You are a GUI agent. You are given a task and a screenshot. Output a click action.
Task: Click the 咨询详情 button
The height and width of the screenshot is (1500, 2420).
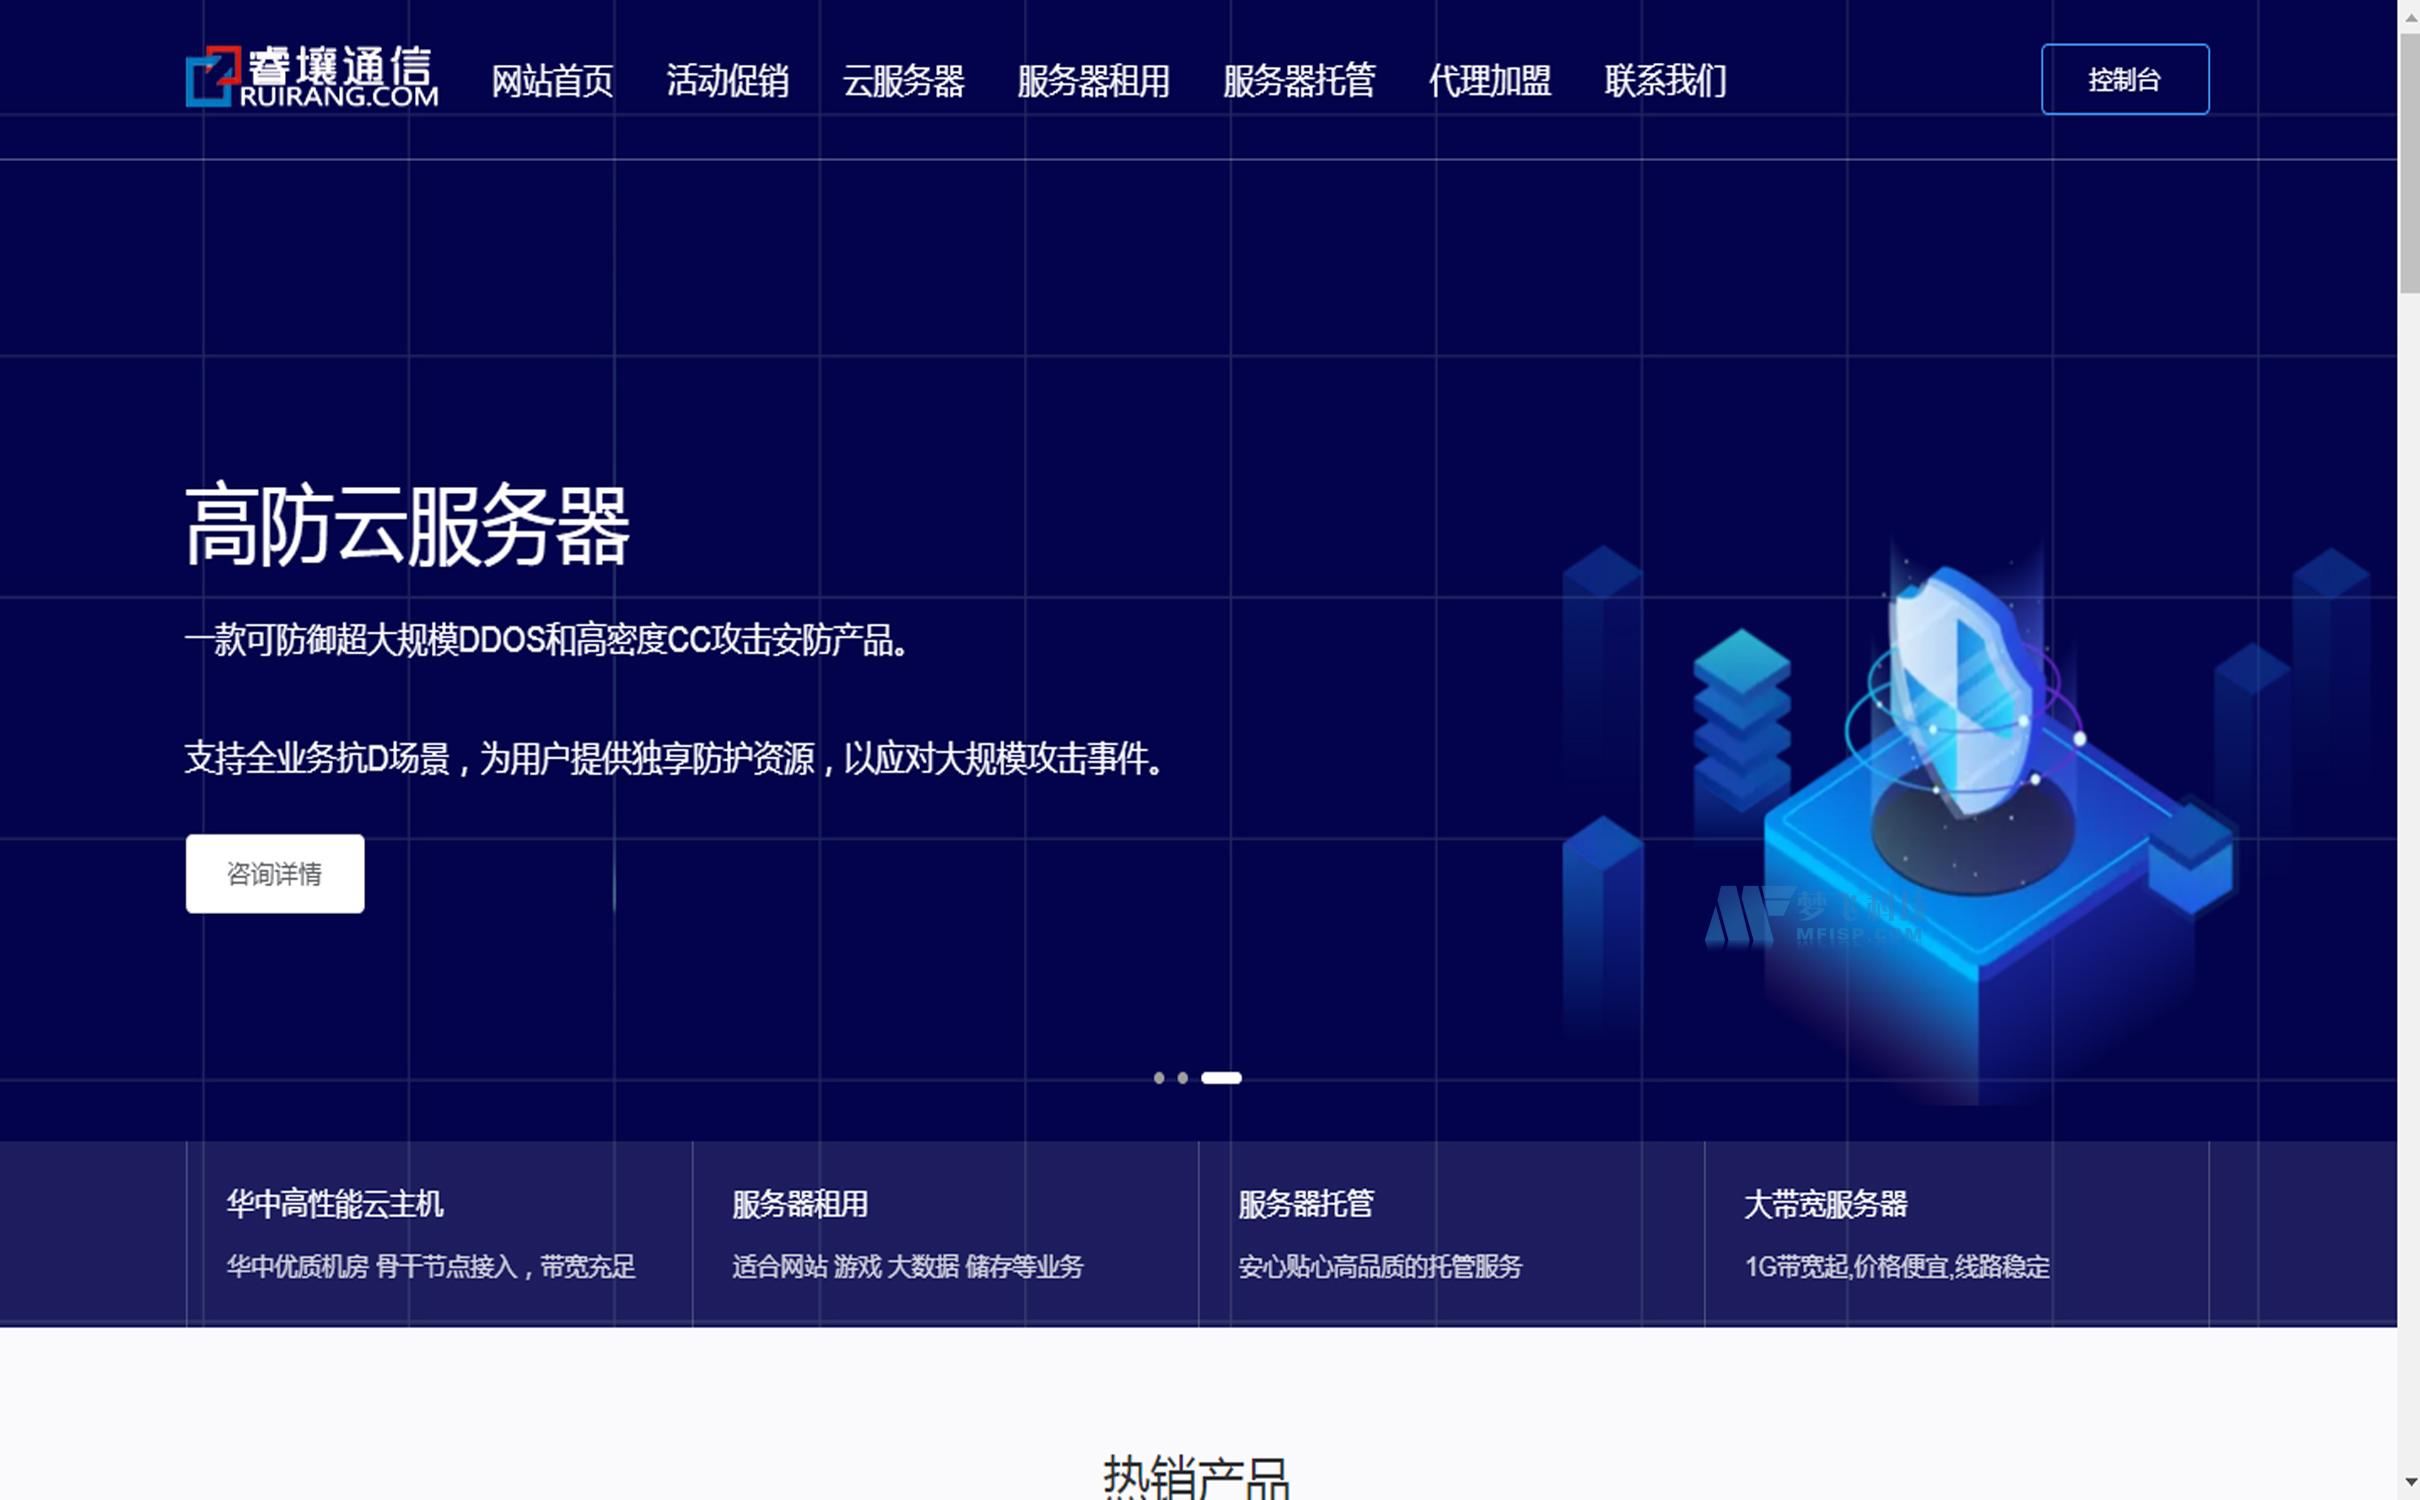tap(274, 872)
